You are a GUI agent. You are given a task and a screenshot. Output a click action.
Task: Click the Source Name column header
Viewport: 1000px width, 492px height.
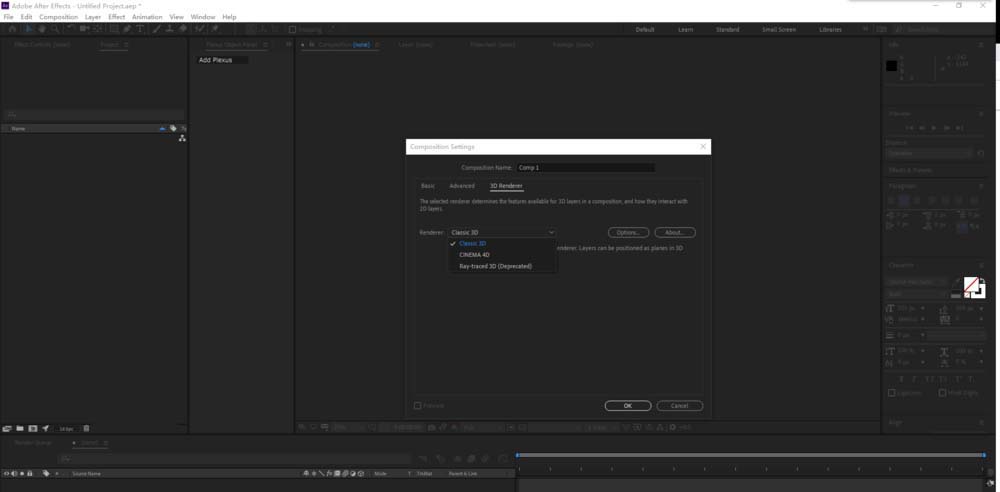coord(86,473)
